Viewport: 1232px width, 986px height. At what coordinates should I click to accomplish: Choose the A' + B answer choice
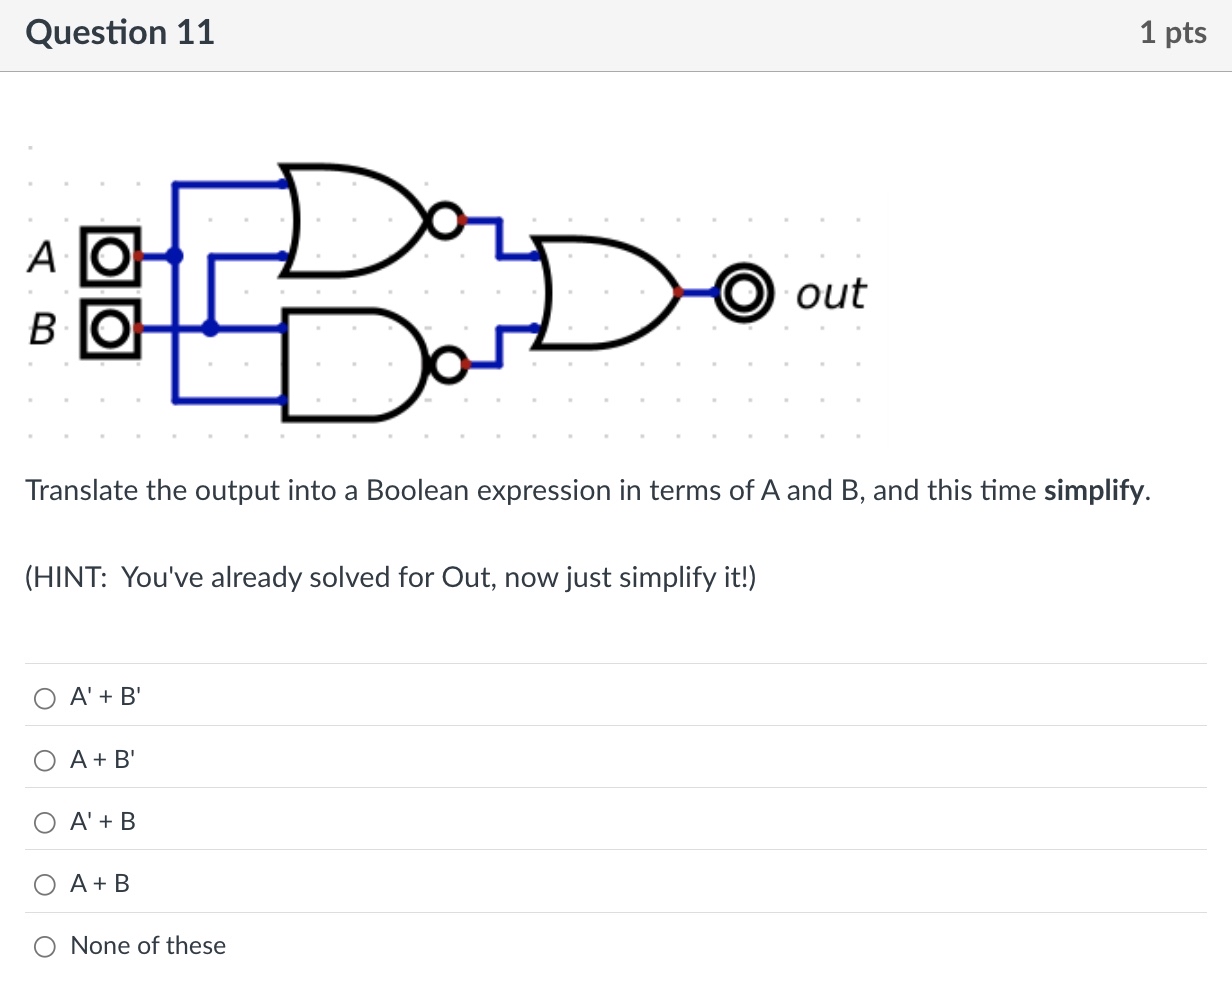[44, 822]
